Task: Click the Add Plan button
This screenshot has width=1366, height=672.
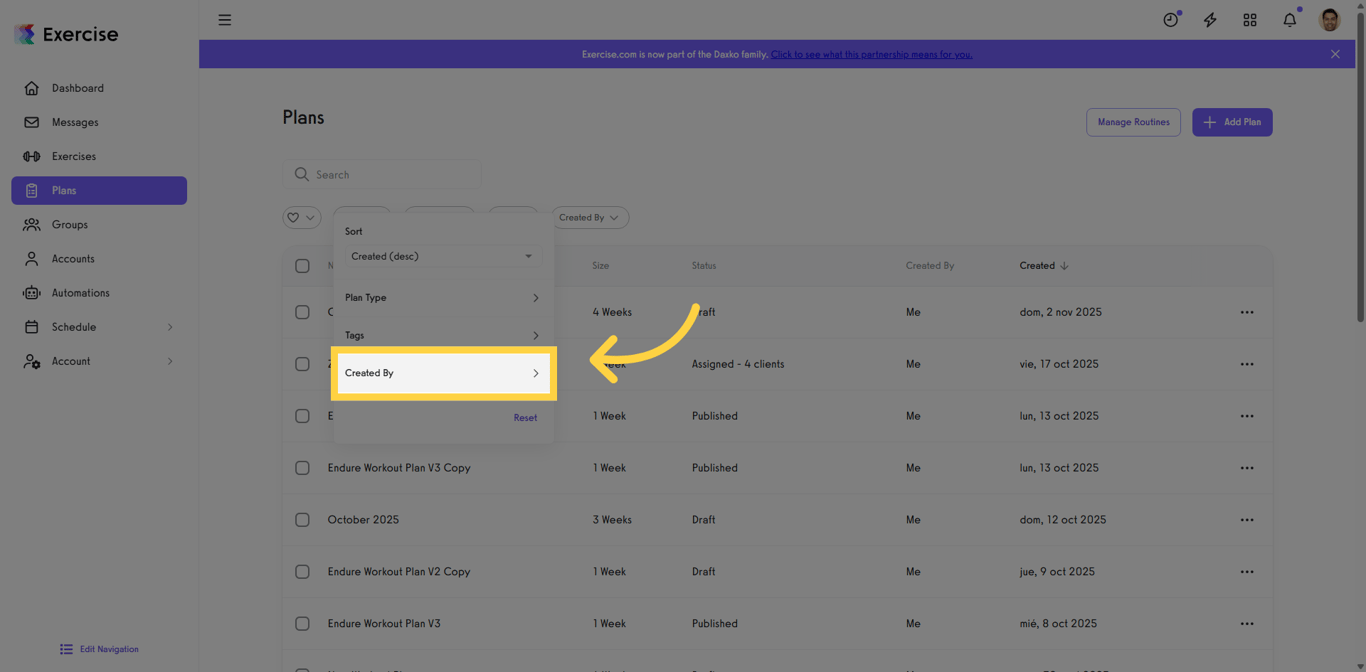Action: pos(1232,122)
